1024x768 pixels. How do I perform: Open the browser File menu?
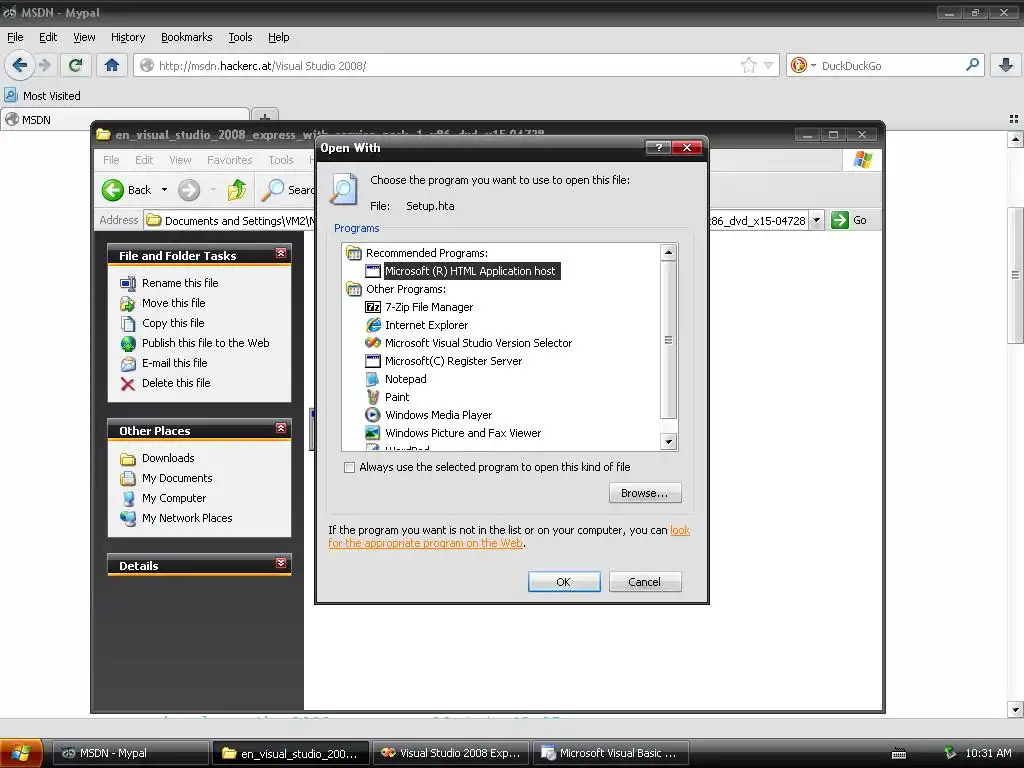tap(15, 37)
